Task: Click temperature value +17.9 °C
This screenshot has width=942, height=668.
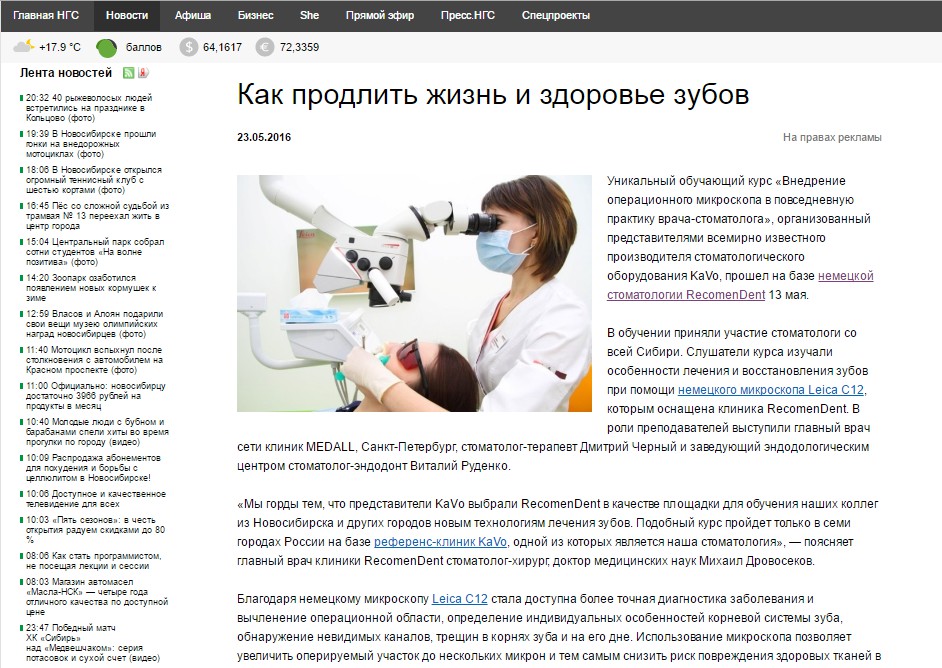Action: coord(59,47)
